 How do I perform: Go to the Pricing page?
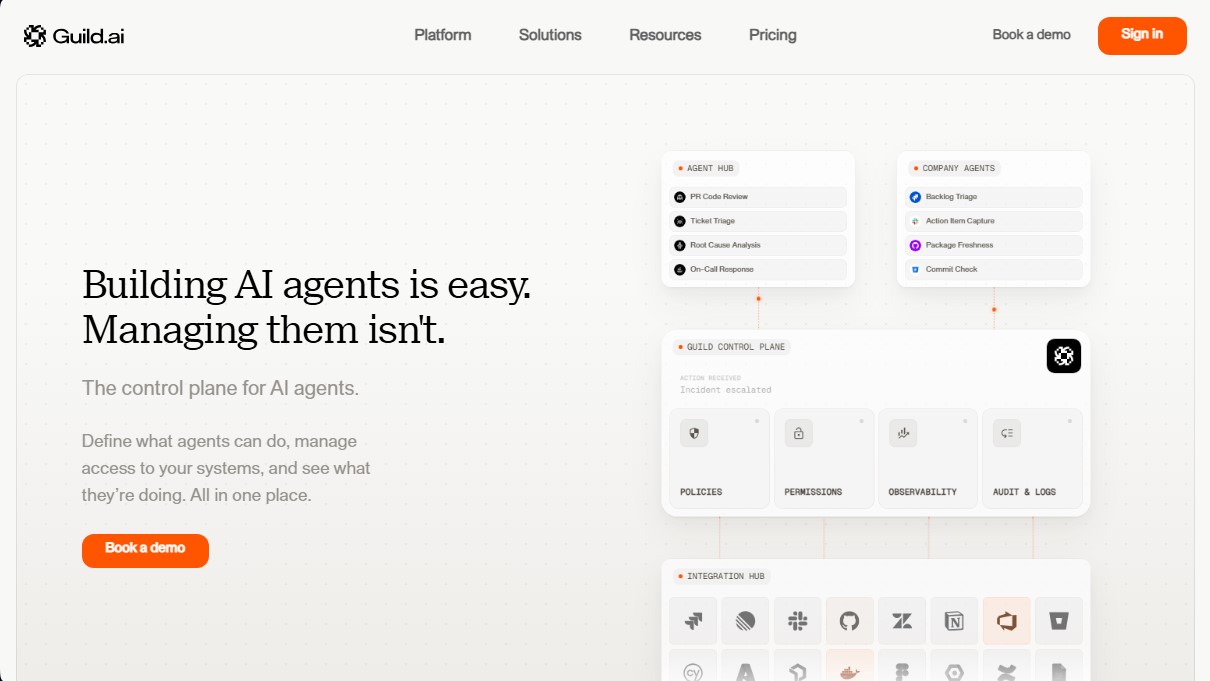773,35
